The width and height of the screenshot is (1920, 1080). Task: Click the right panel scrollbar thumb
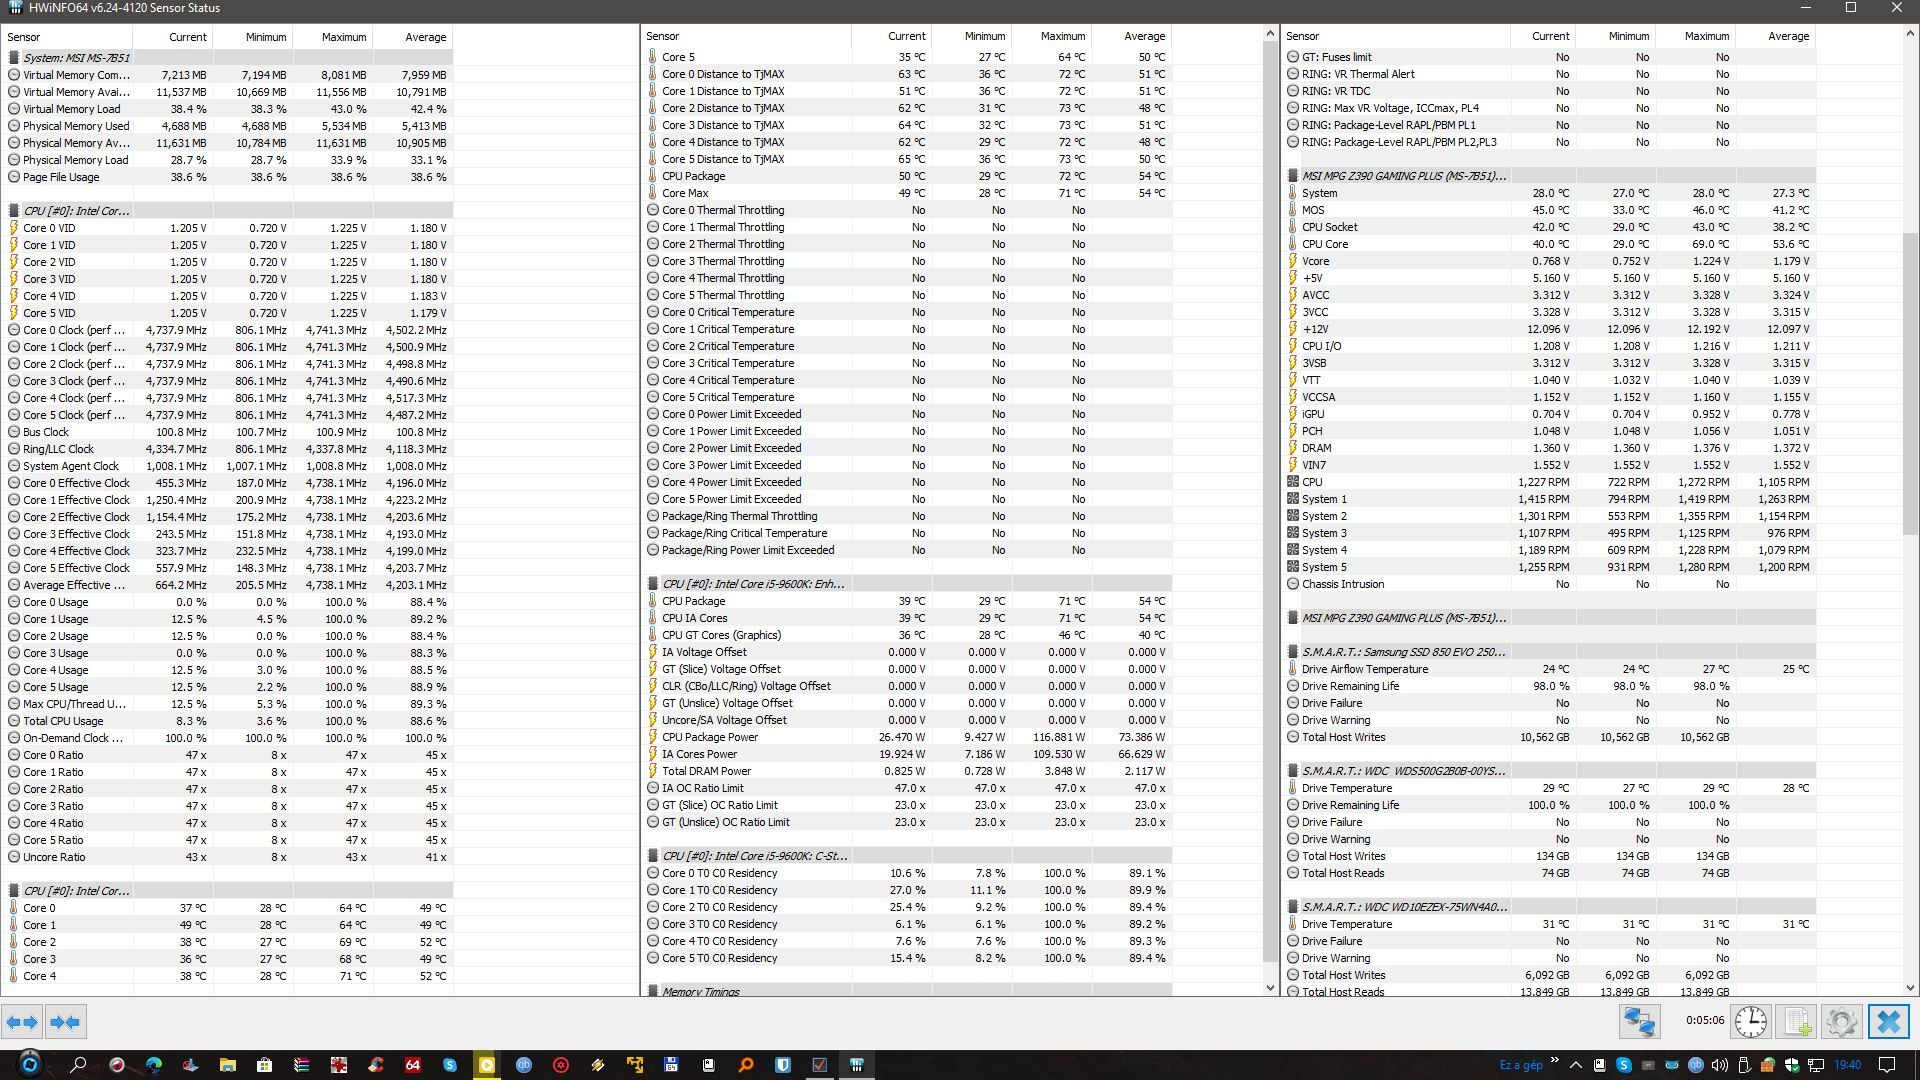[1910, 385]
